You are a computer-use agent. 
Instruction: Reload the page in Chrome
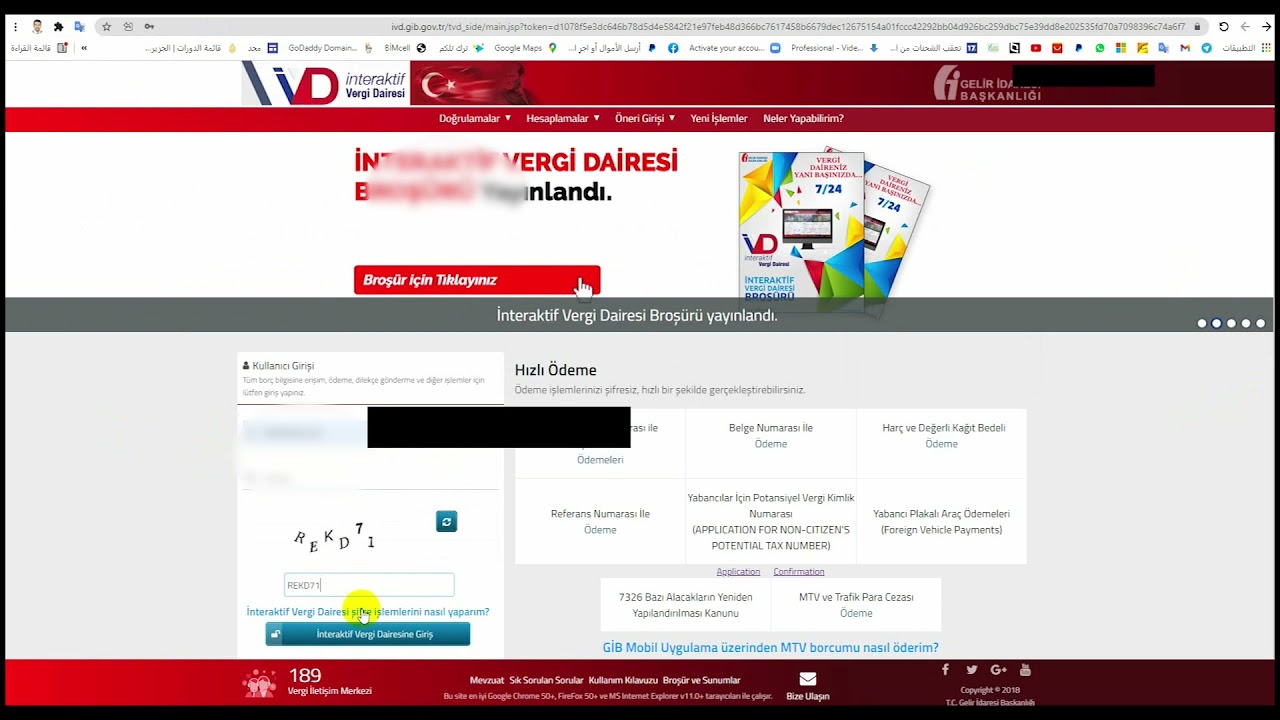pos(1223,27)
